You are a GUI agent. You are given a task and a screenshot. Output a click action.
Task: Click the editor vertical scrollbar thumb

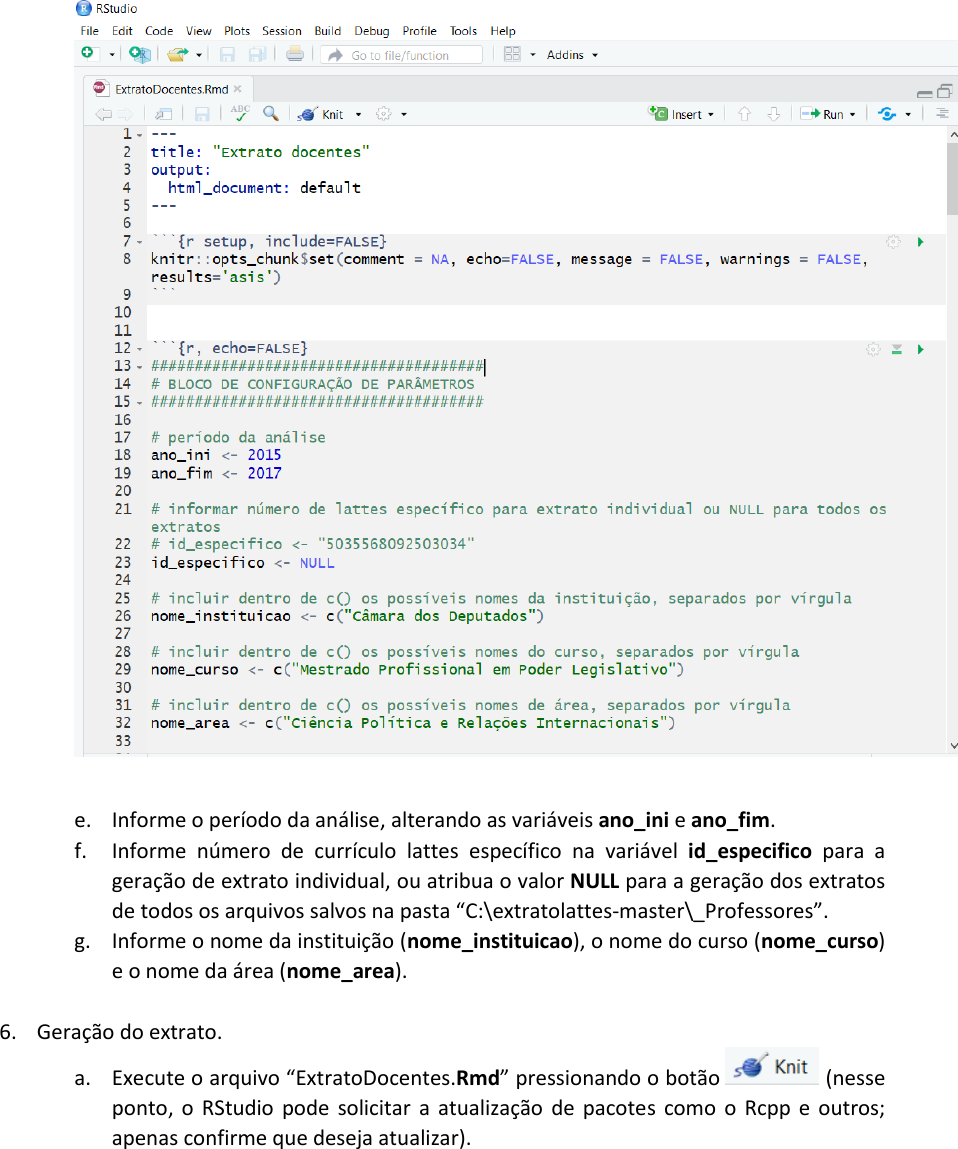coord(953,179)
